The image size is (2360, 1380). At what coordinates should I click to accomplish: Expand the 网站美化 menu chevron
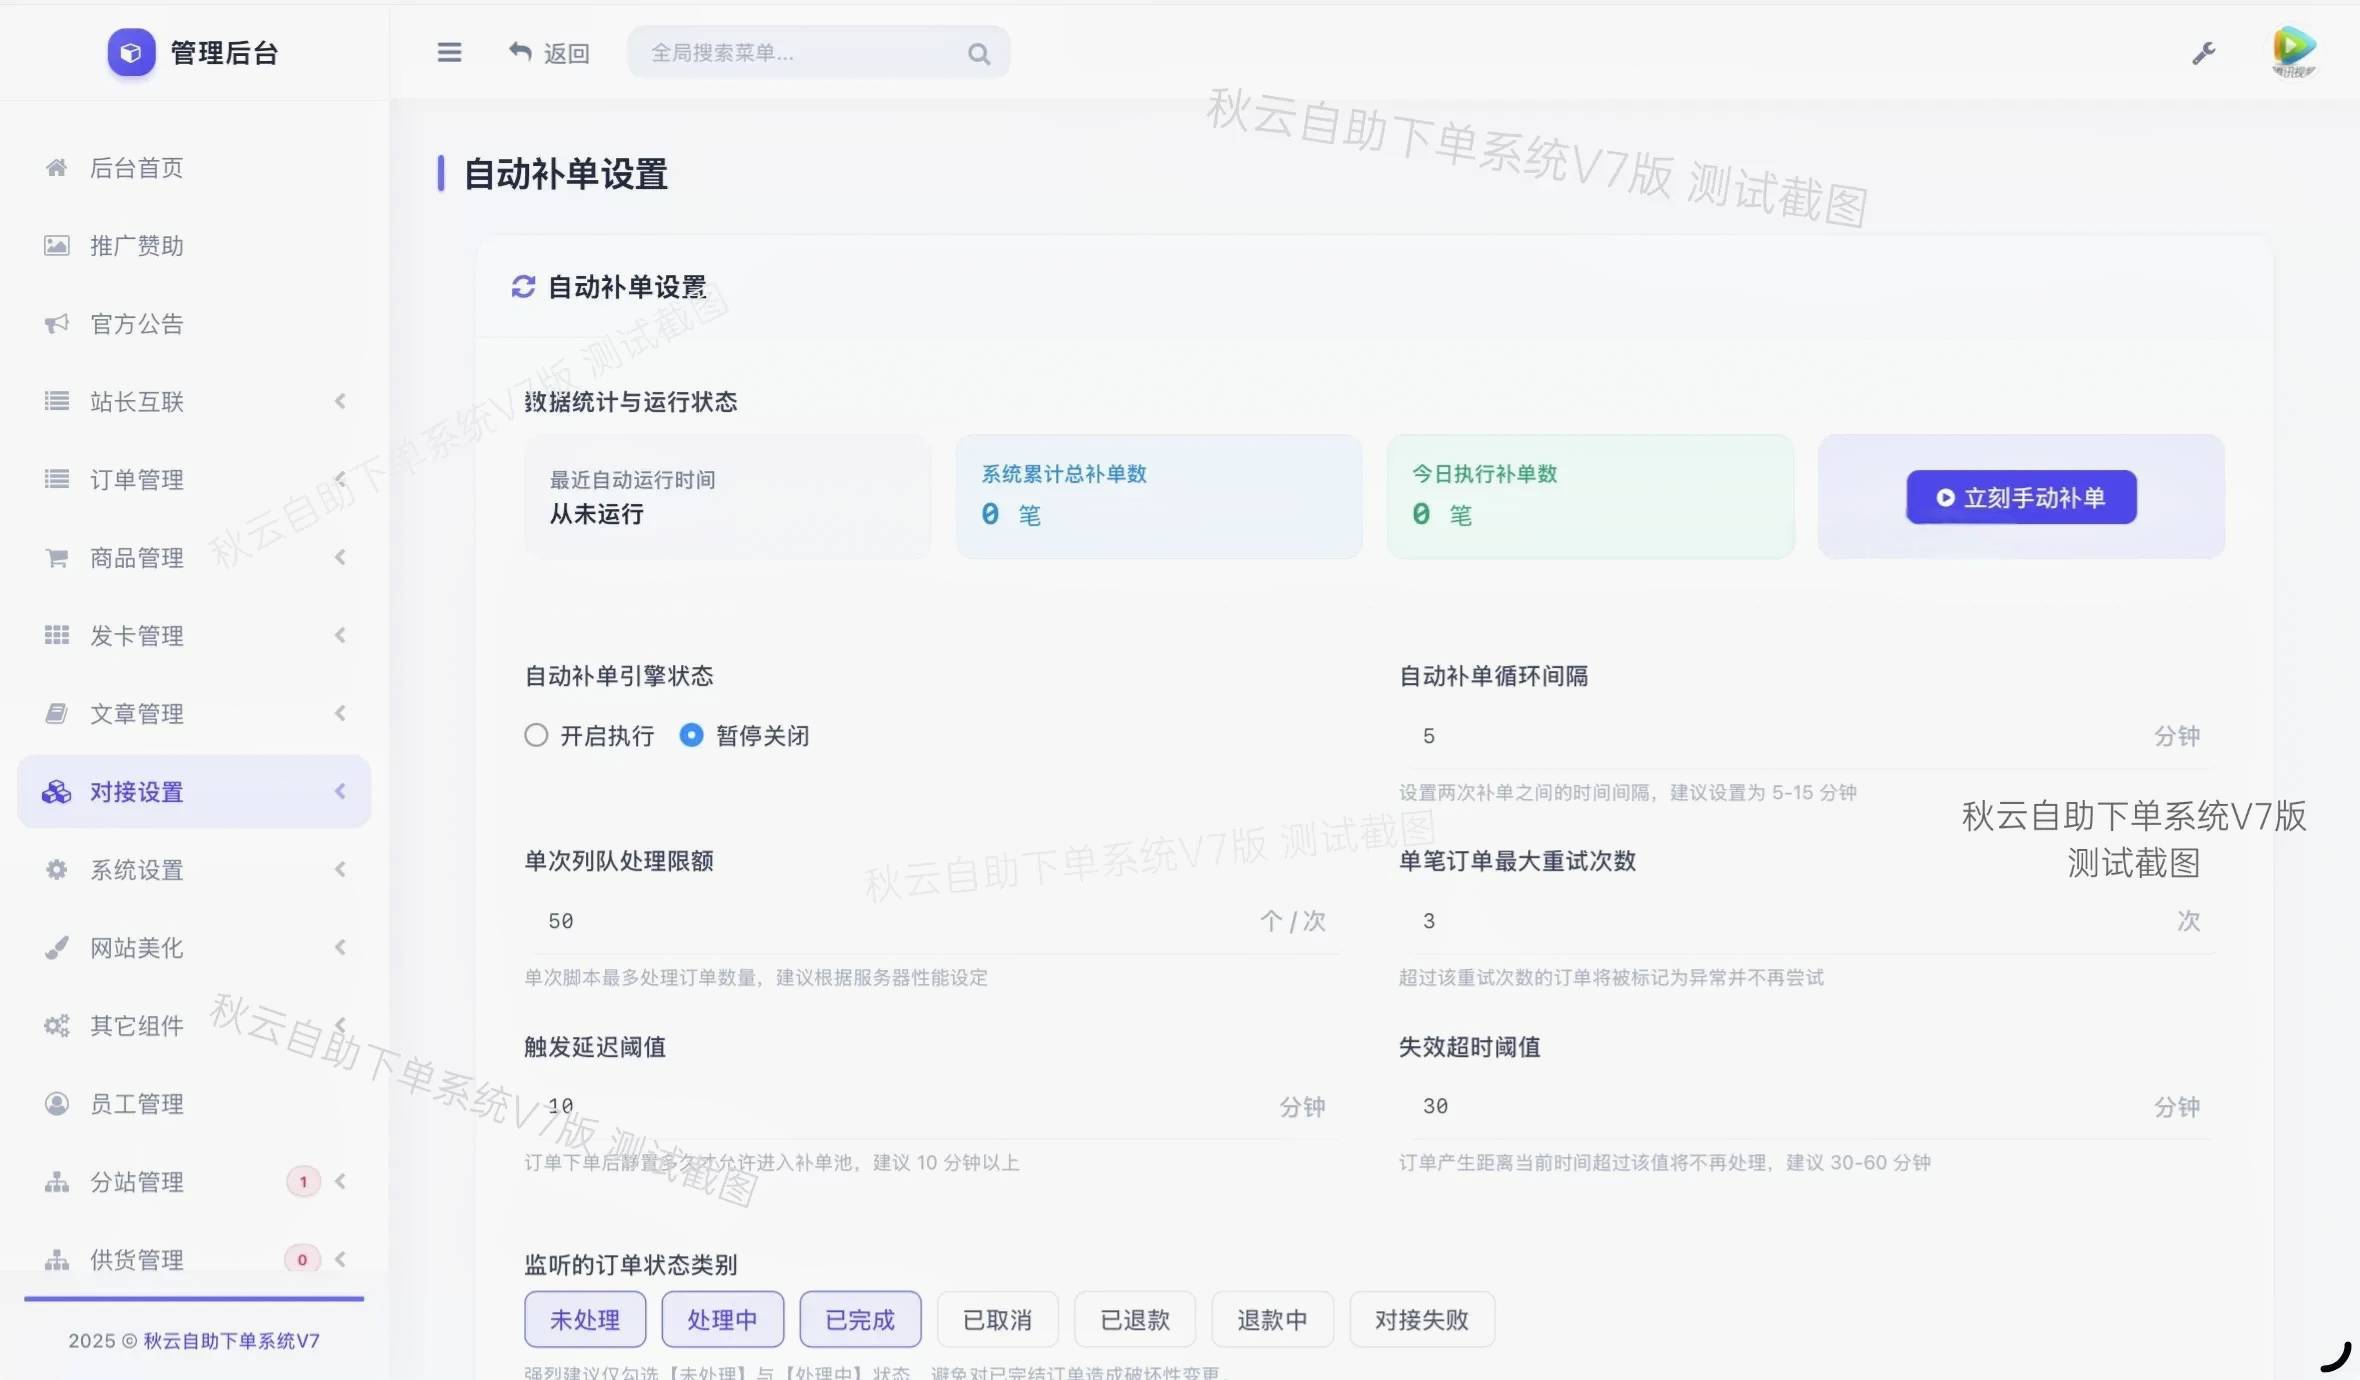[340, 947]
